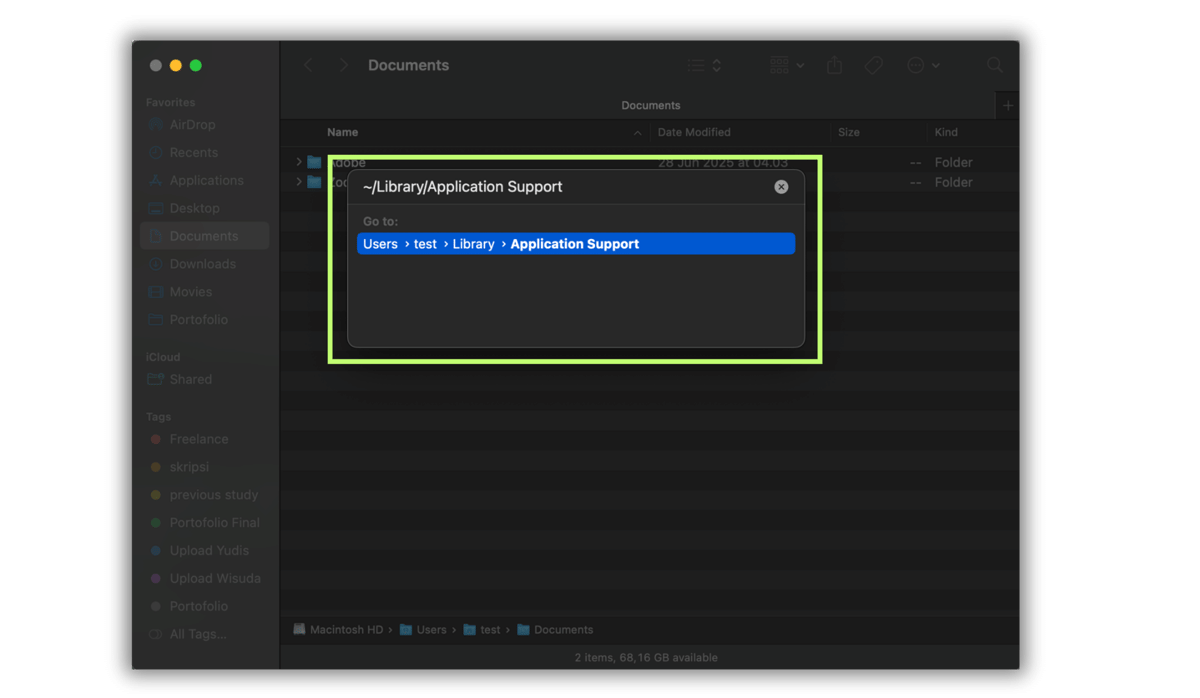Viewport: 1200px width, 698px height.
Task: Click Documents in the bottom path bar
Action: (x=555, y=630)
